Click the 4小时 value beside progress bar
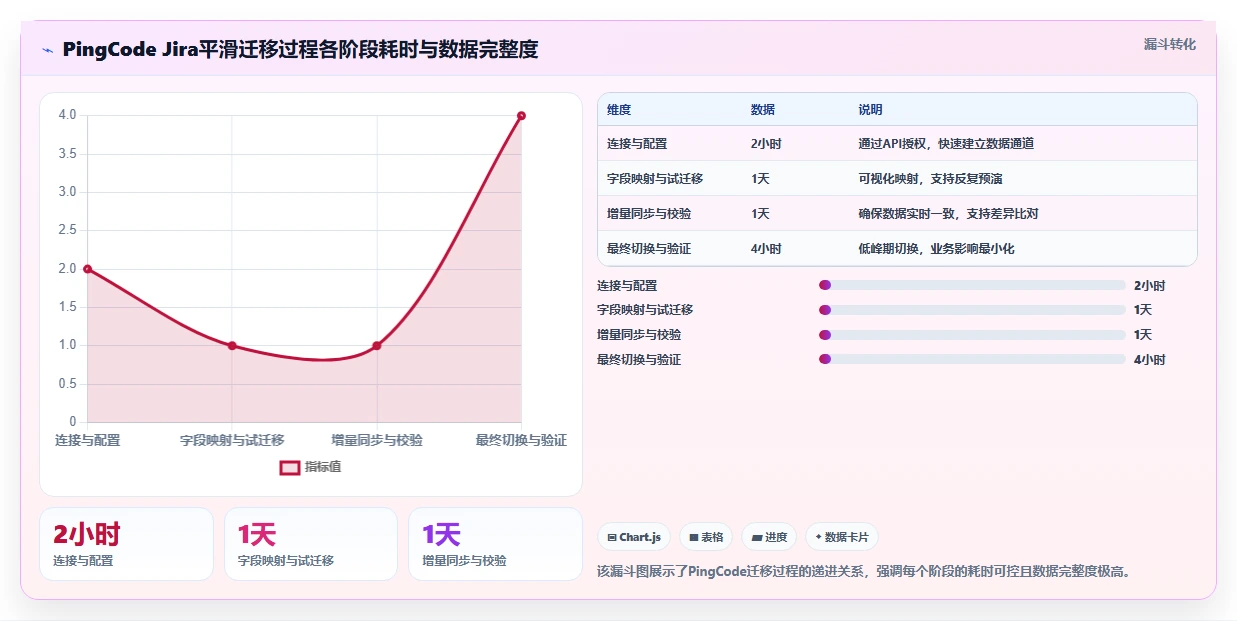Viewport: 1237px width, 621px height. click(x=1149, y=360)
